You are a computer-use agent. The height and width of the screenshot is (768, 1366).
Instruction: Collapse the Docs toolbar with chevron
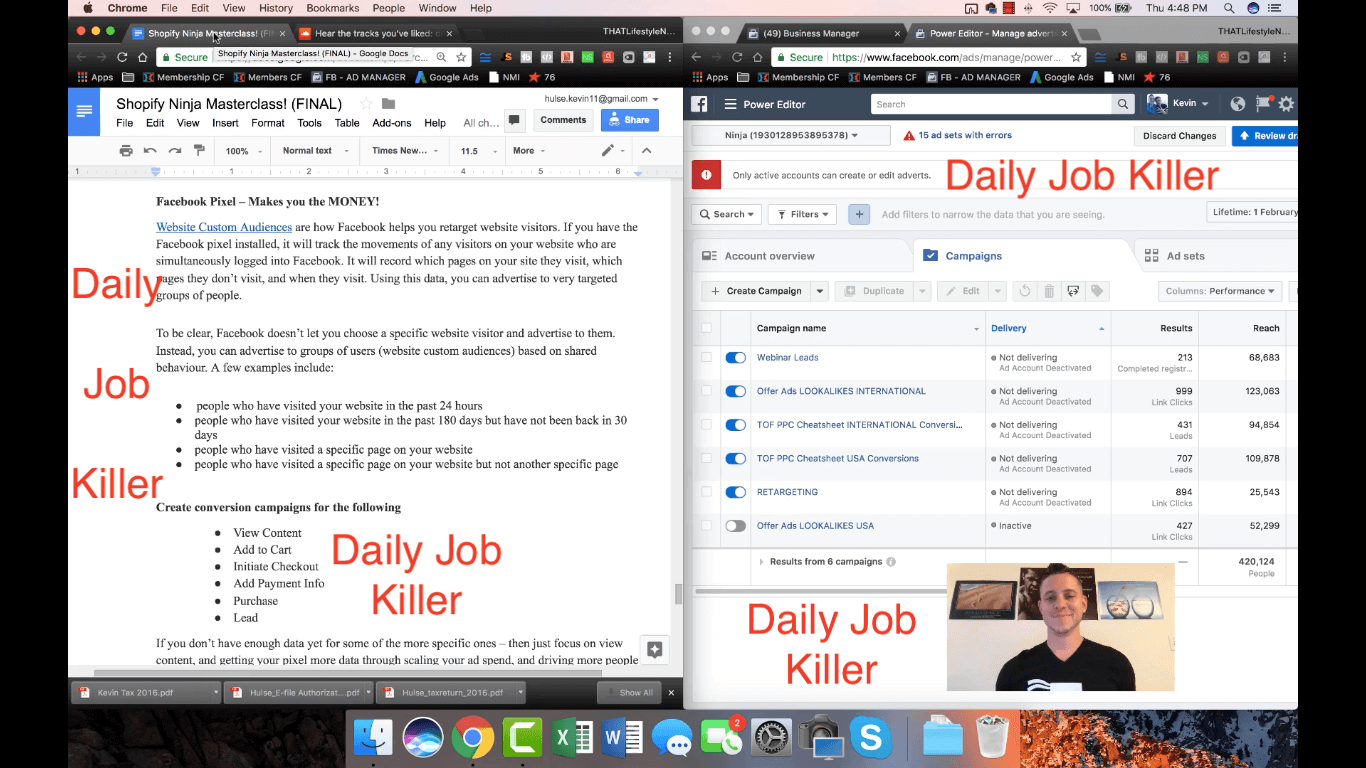click(x=646, y=151)
